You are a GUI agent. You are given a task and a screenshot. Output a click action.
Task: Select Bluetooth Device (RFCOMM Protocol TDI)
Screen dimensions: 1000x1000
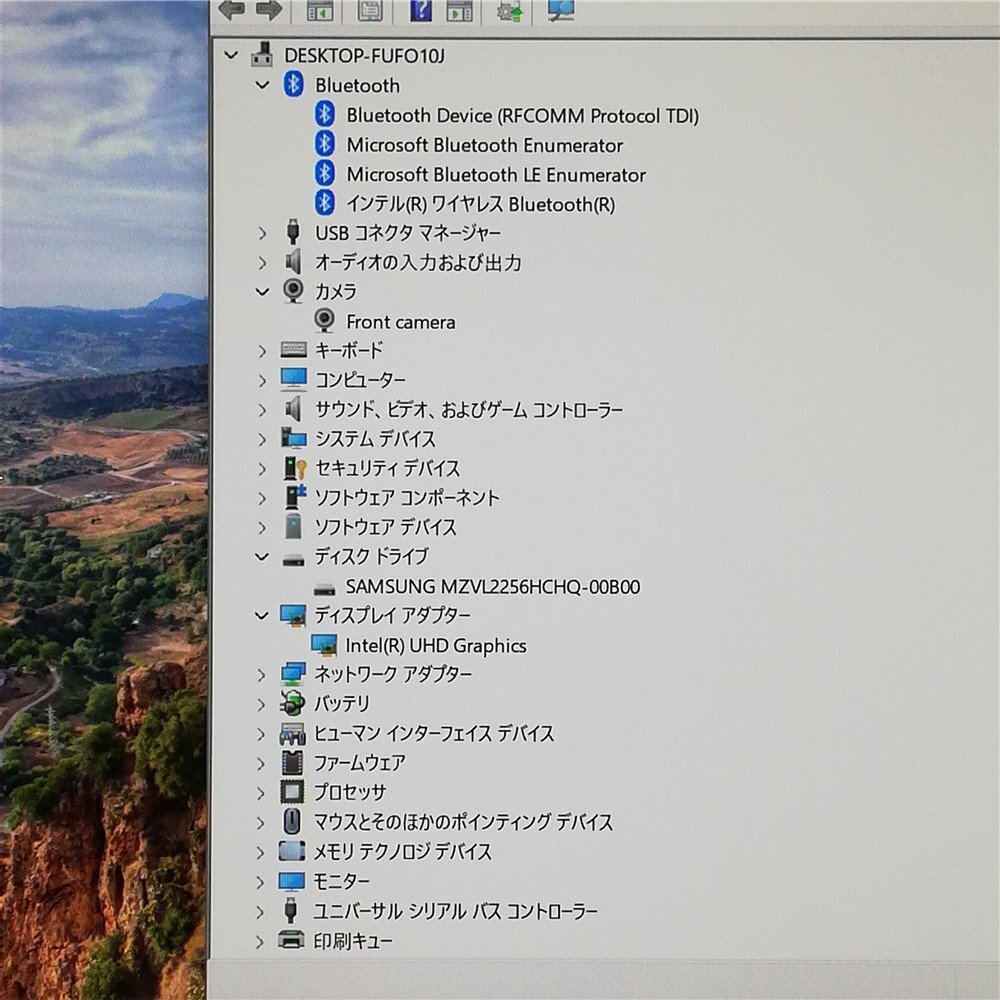(x=522, y=115)
